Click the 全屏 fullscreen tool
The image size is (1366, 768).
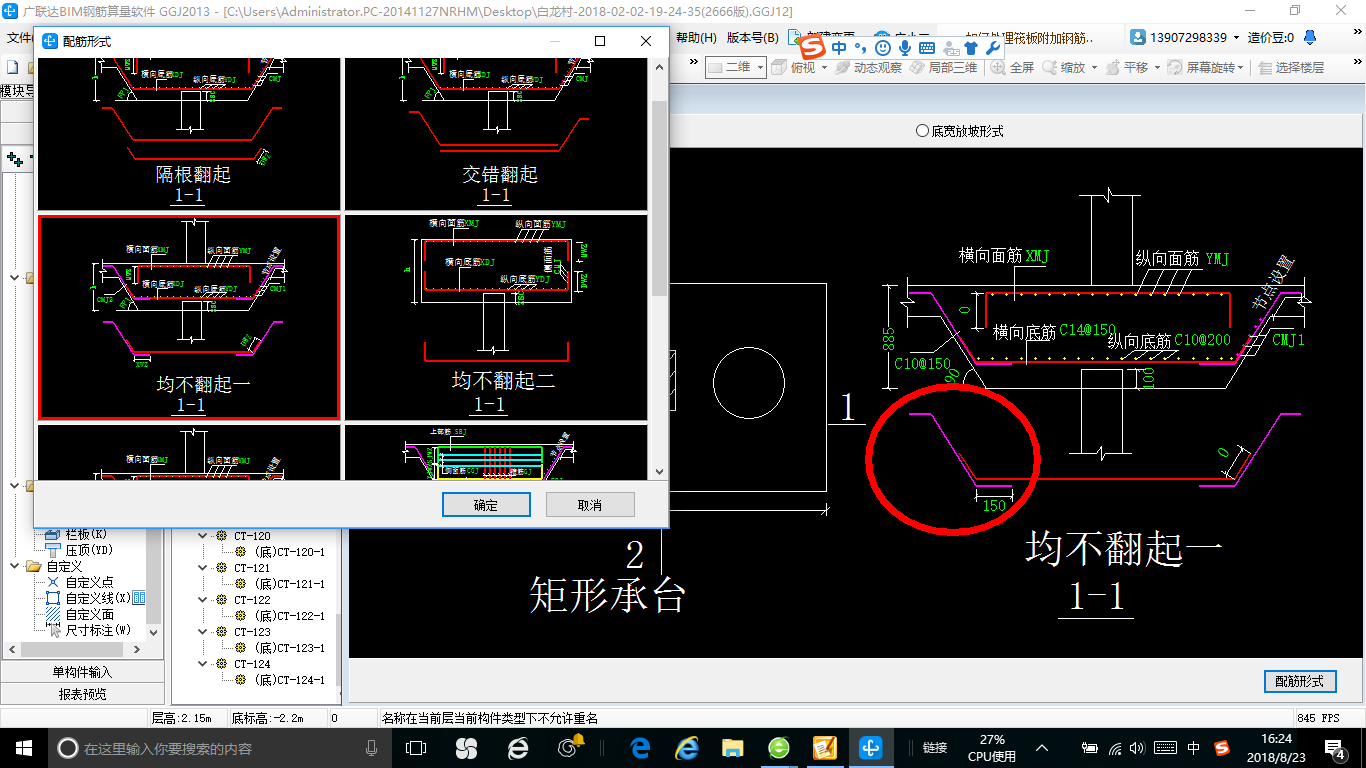(1013, 67)
